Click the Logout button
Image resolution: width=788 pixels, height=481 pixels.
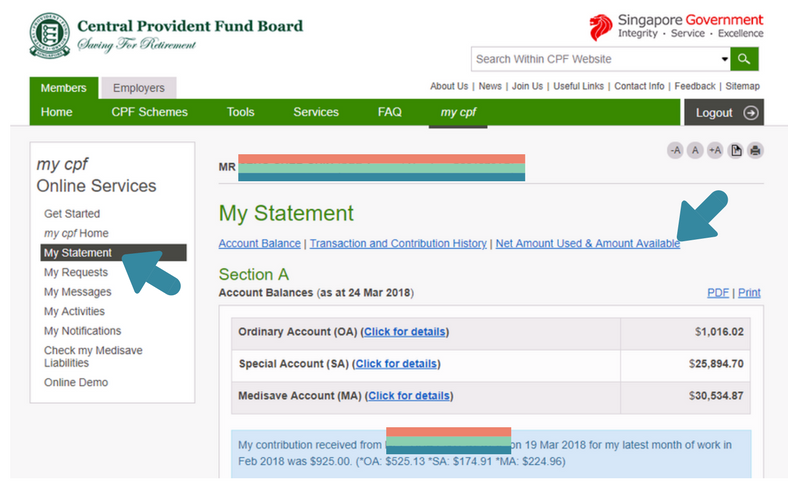coord(724,113)
